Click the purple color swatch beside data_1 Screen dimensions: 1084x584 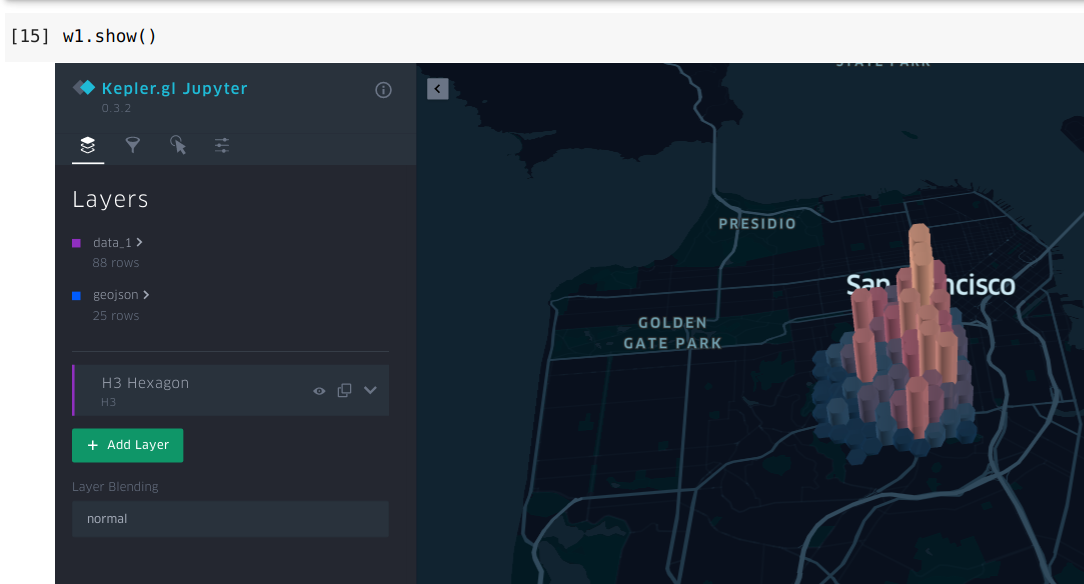[78, 242]
